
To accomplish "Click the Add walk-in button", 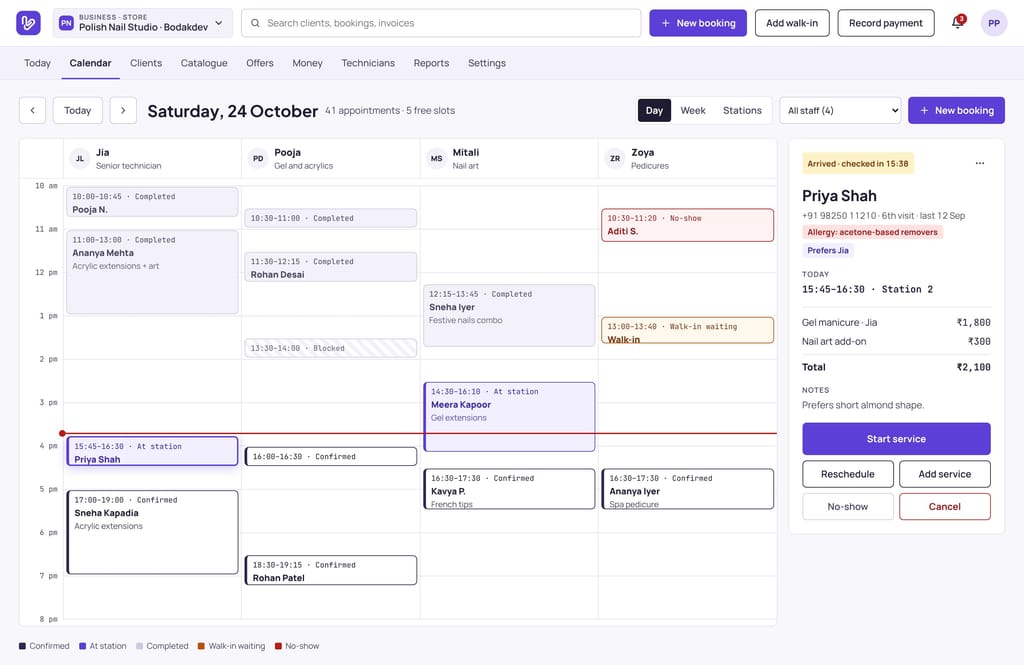I will 792,23.
